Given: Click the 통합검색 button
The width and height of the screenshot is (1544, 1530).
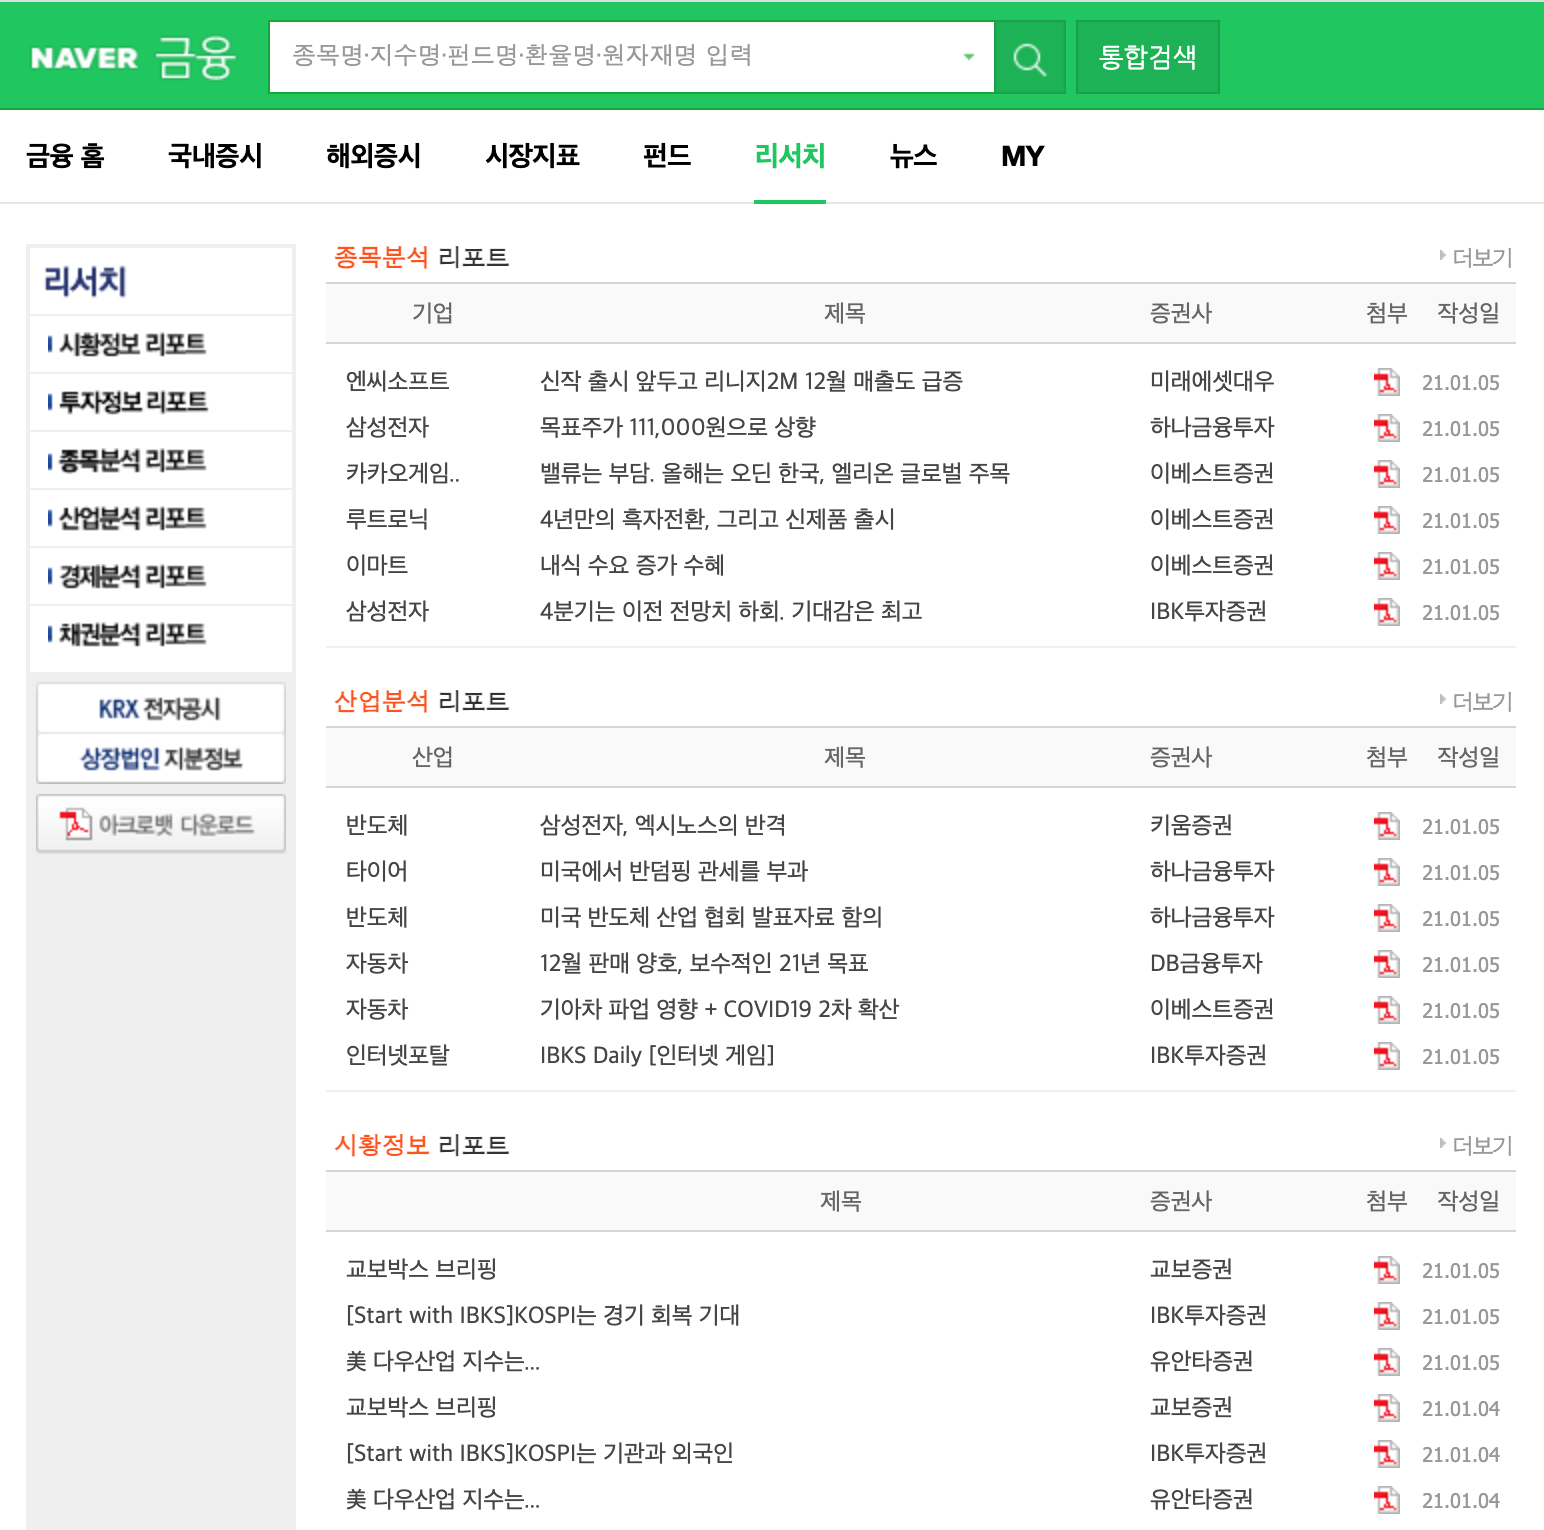Looking at the screenshot, I should point(1147,57).
